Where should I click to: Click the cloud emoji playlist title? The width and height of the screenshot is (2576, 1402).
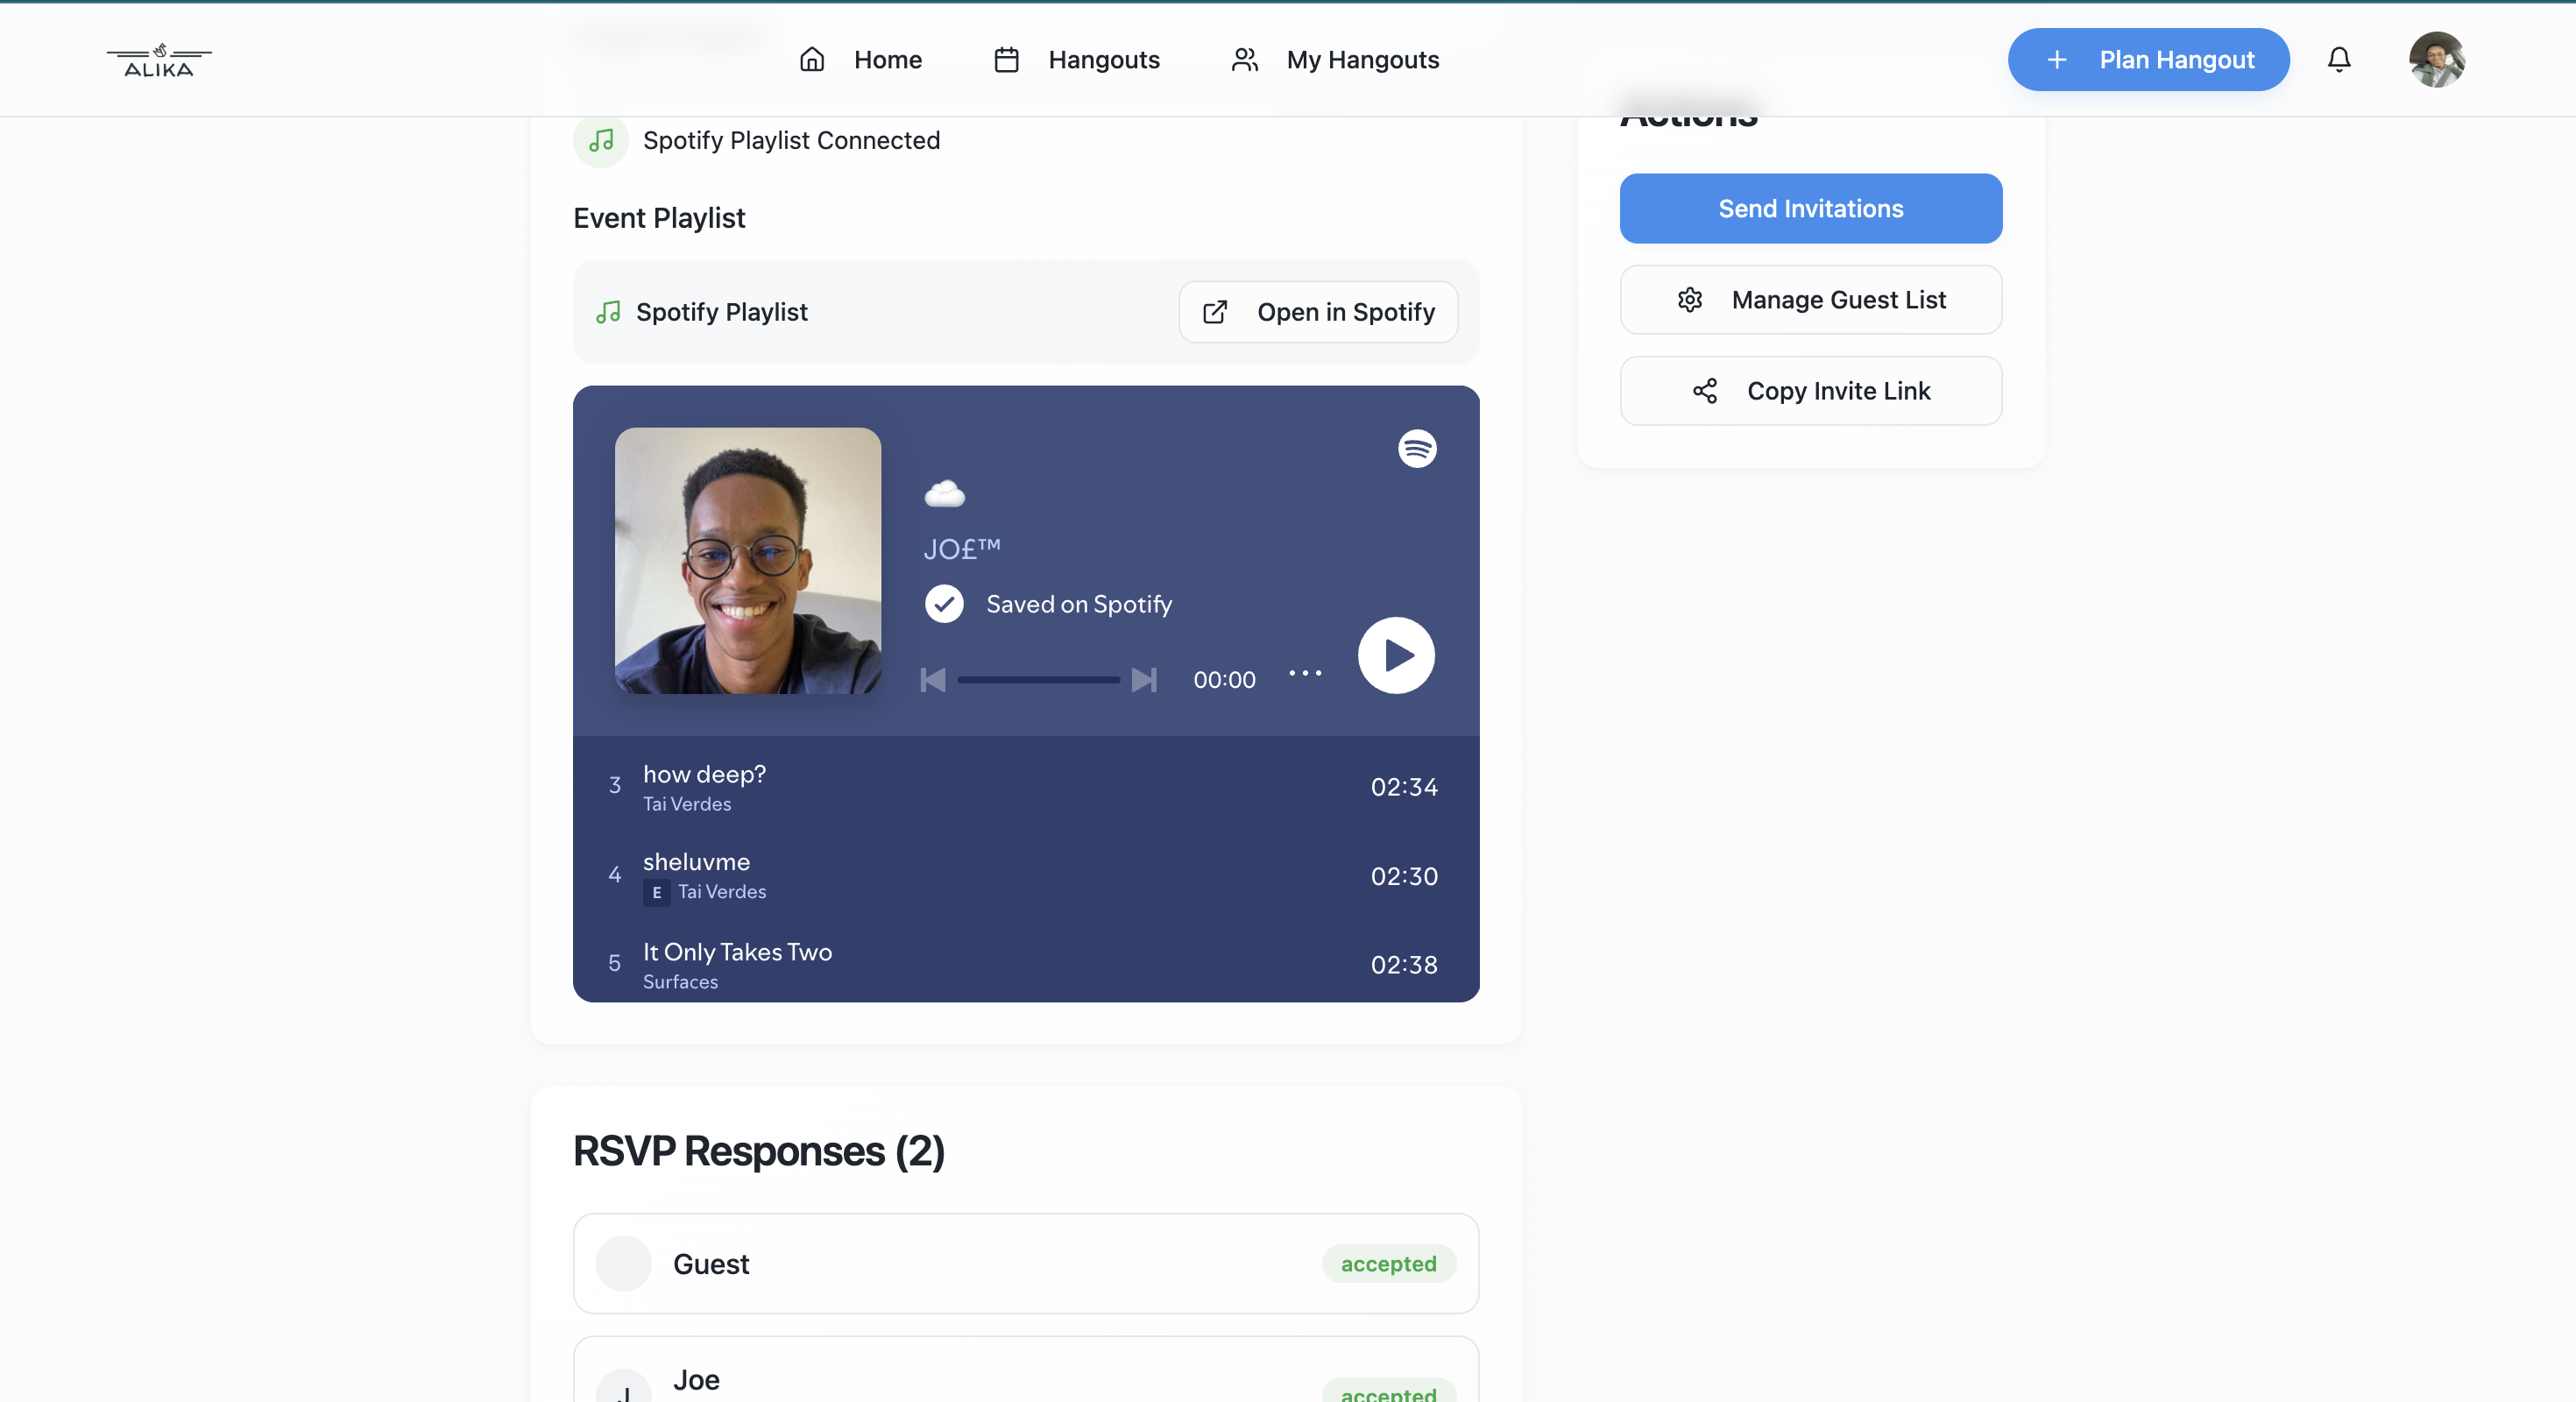click(944, 493)
